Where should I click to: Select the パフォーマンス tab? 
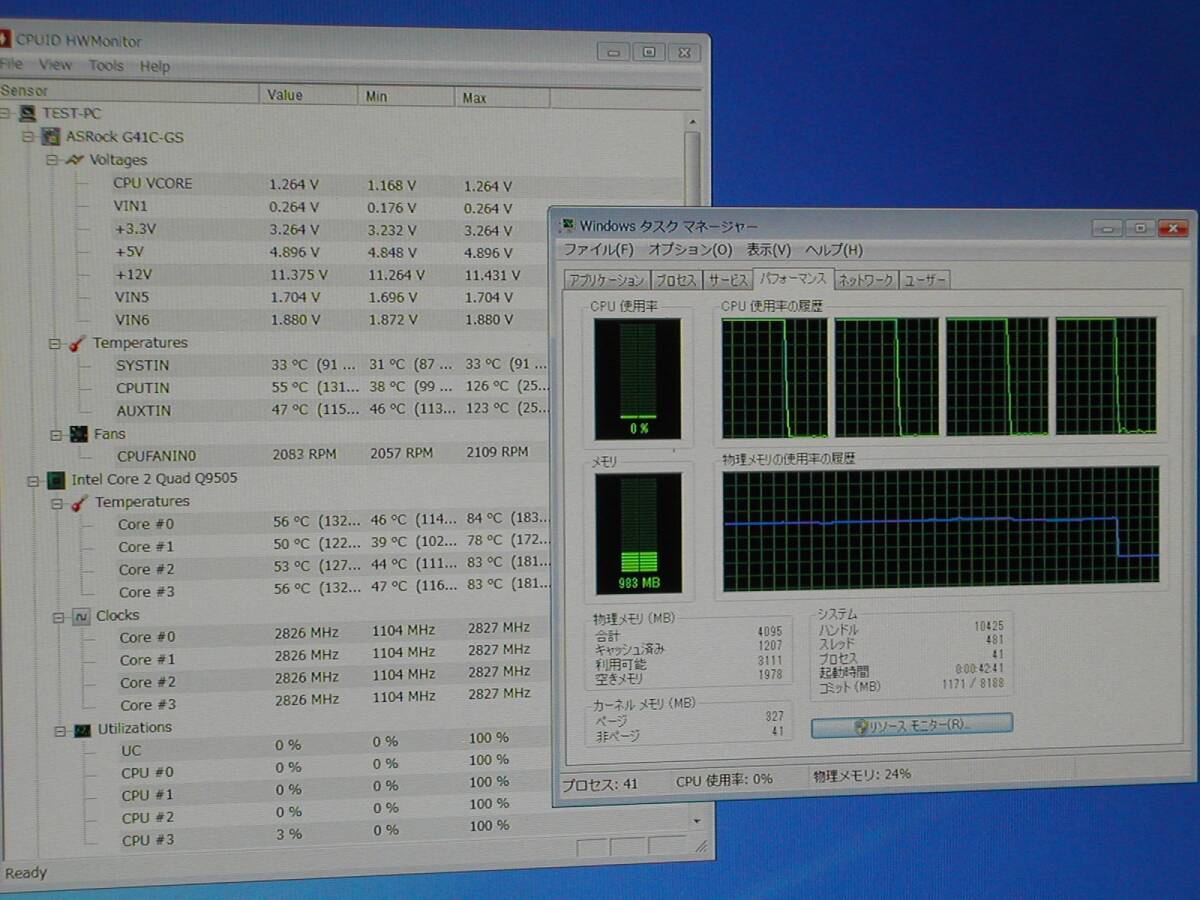[792, 279]
